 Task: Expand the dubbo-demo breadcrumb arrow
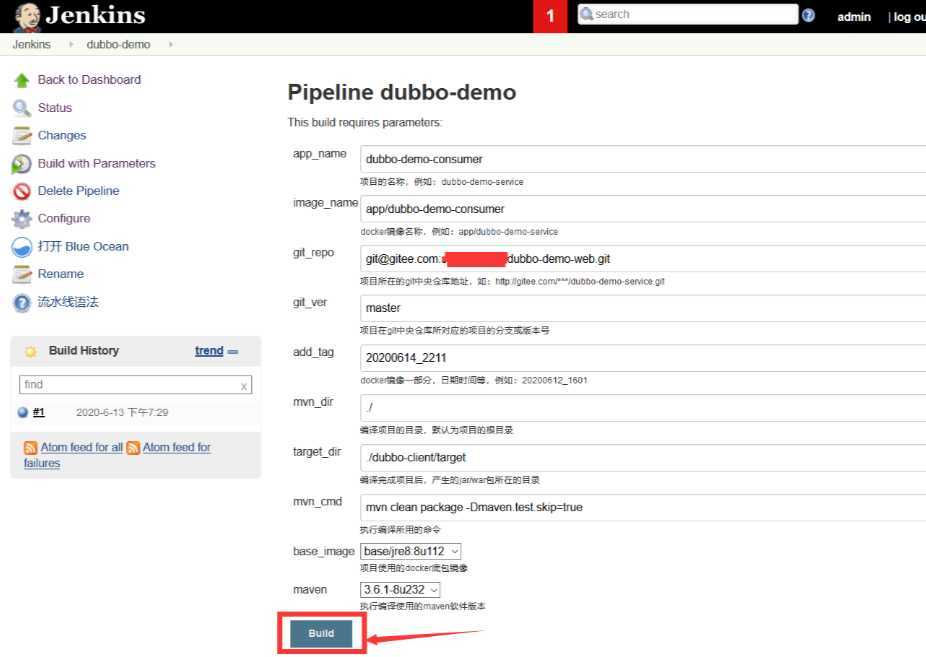(x=171, y=44)
